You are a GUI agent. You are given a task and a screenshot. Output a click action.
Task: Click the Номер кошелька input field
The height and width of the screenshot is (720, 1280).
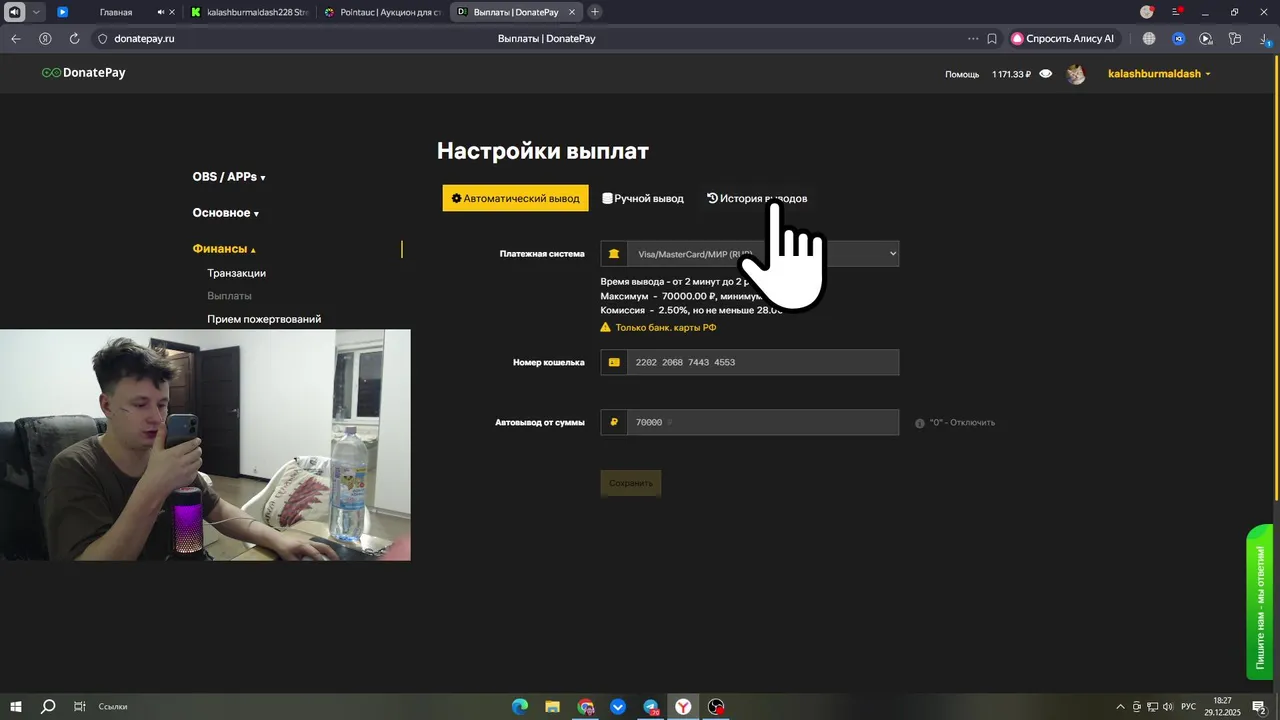(762, 362)
